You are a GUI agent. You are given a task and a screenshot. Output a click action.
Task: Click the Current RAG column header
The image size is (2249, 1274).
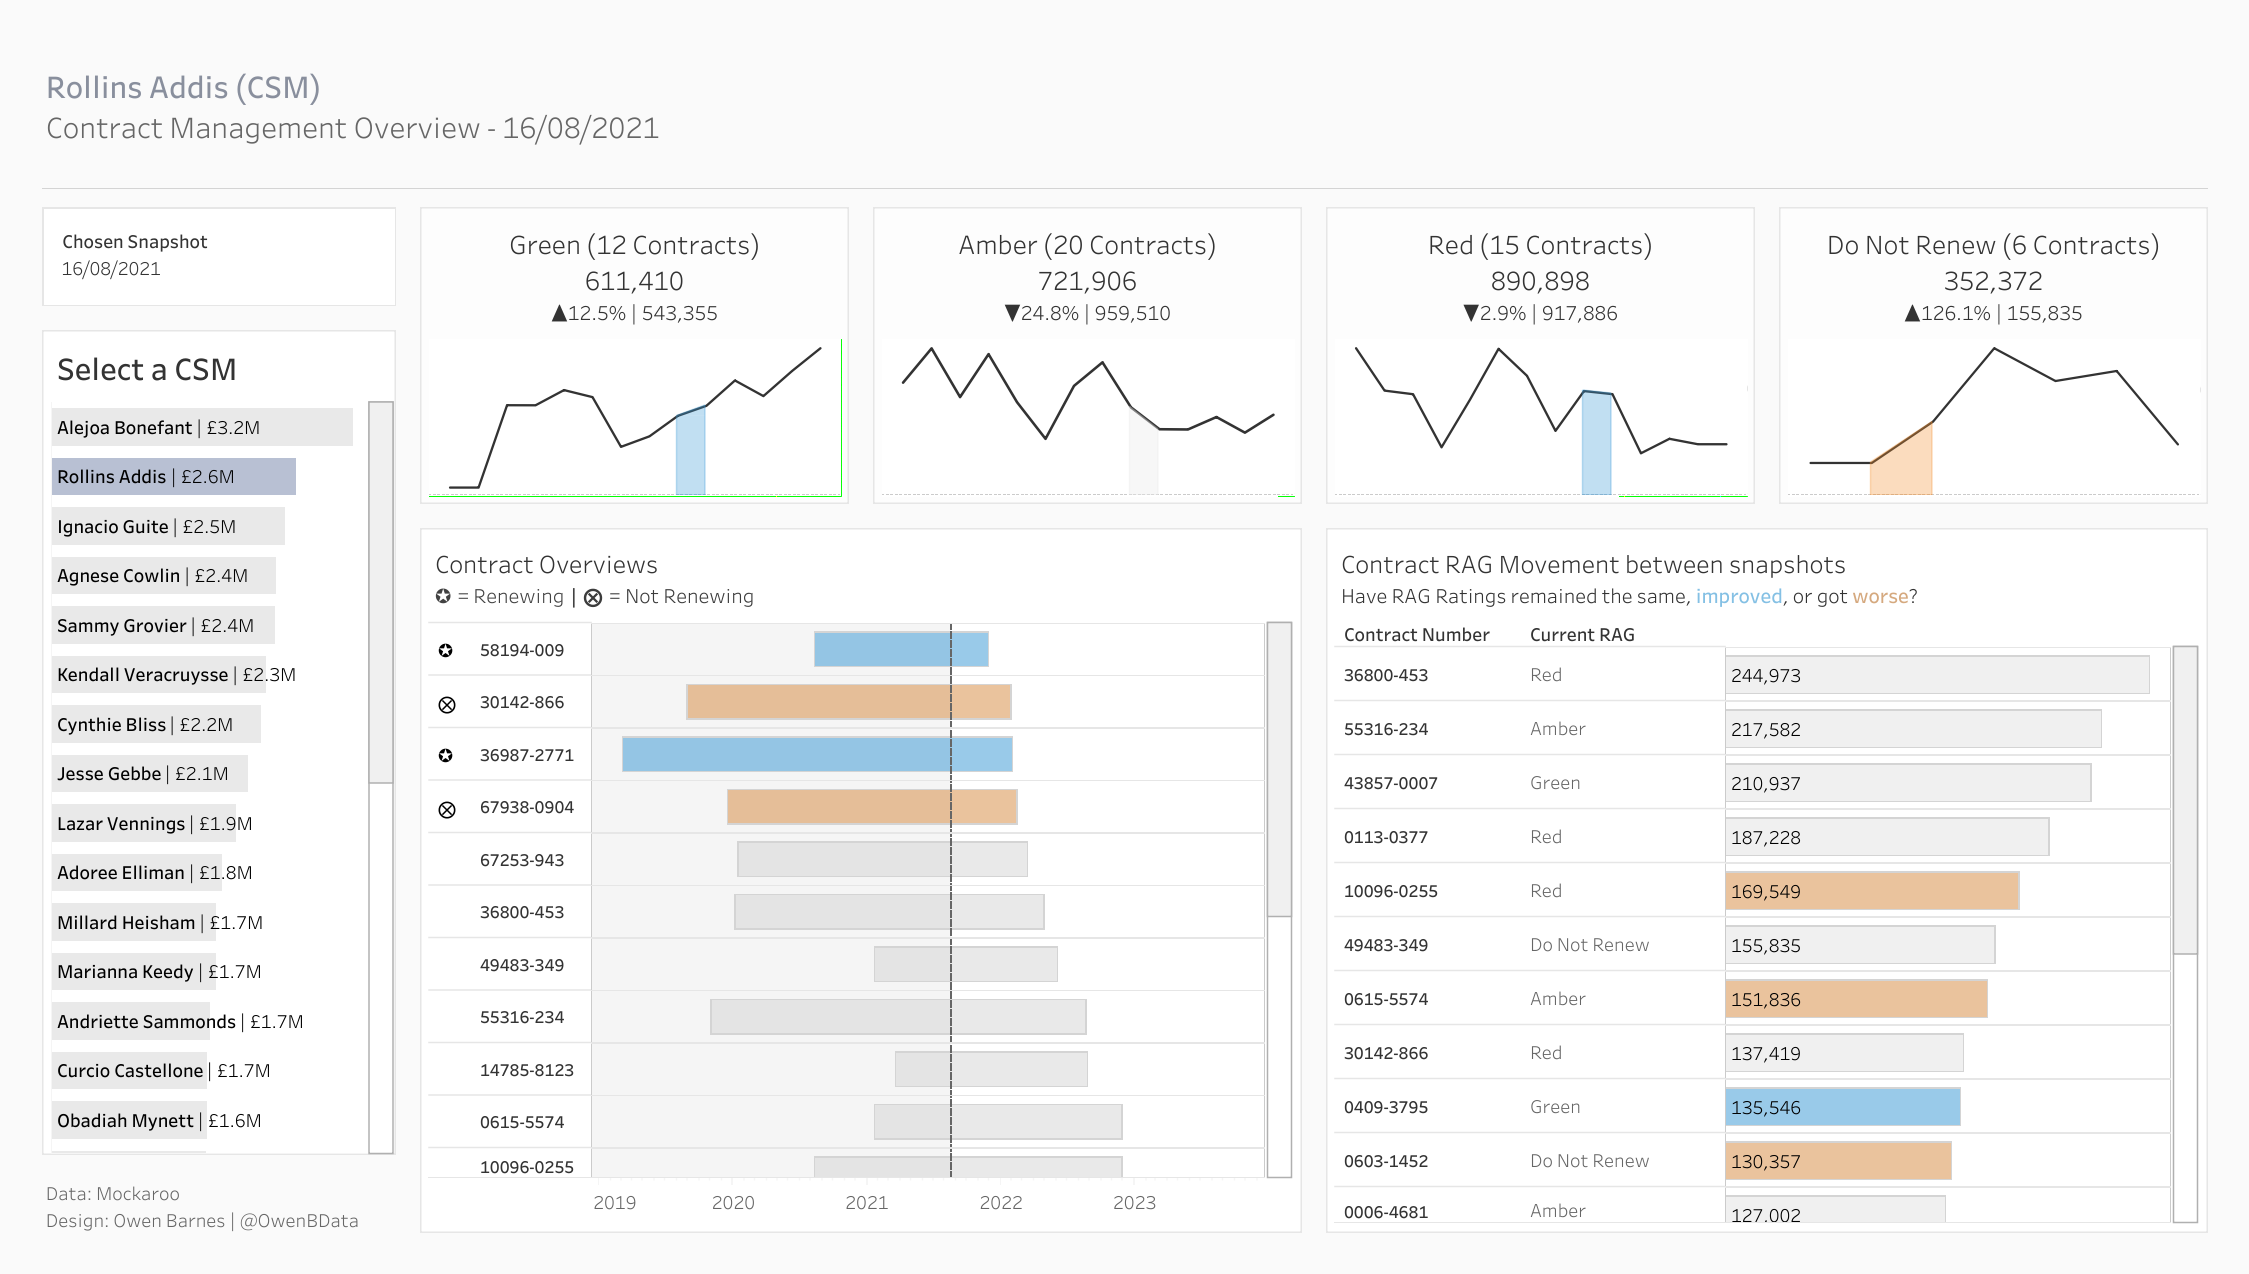(x=1582, y=634)
